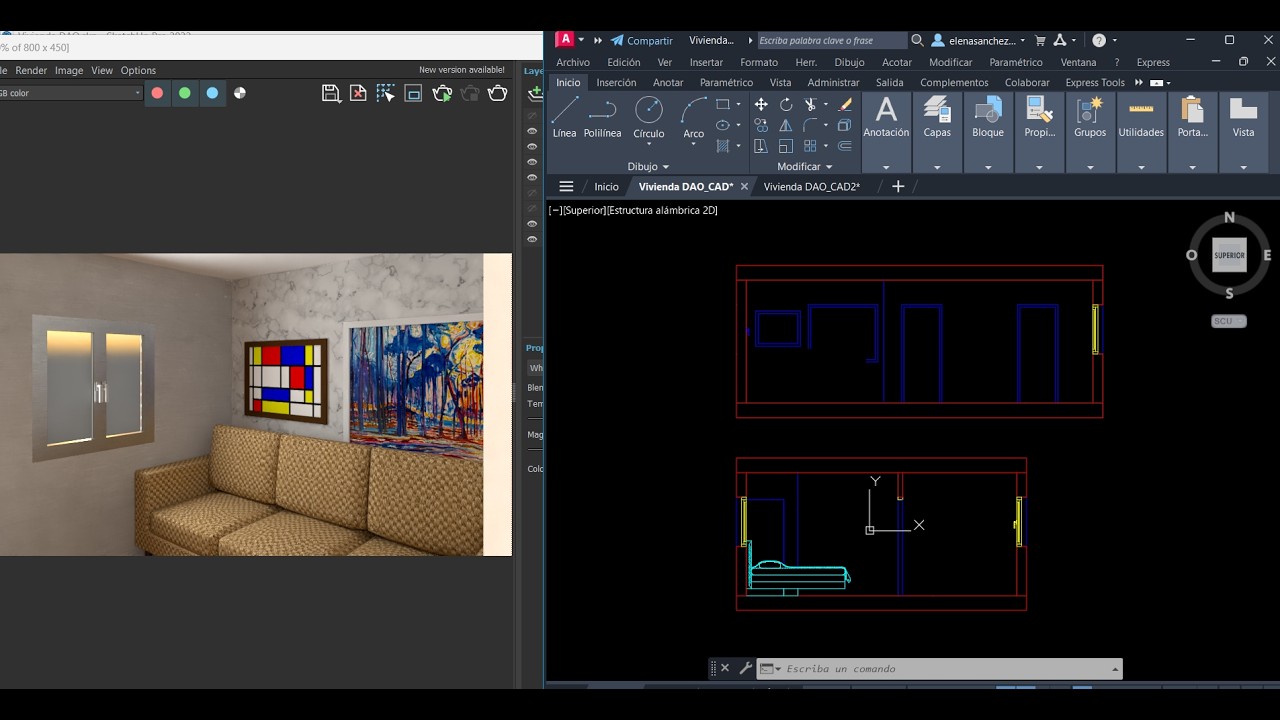Click the New version available! notice
The image size is (1280, 720).
point(461,70)
